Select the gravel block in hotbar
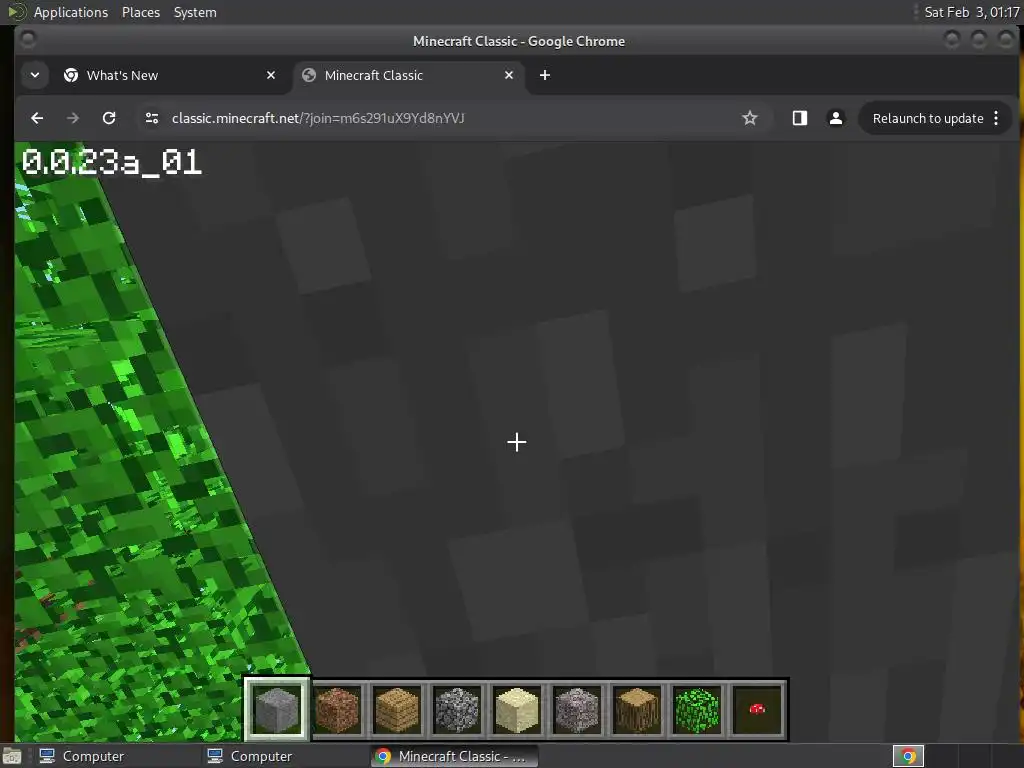 point(577,709)
